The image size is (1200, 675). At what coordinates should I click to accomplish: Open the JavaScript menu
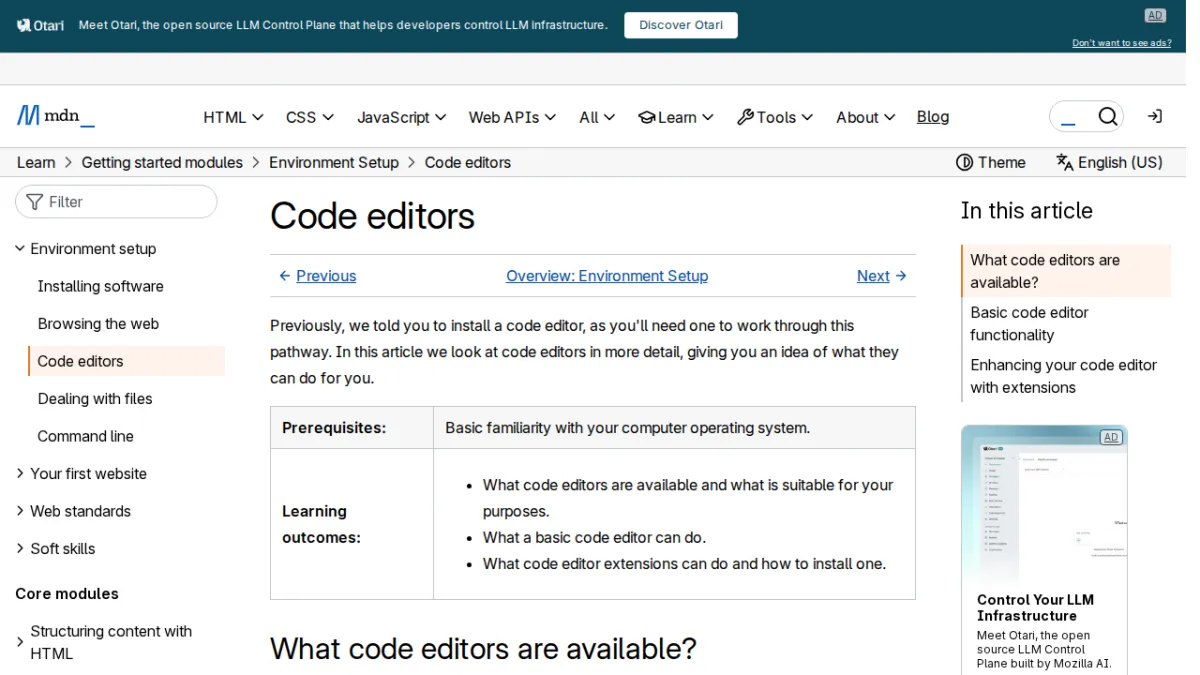402,117
